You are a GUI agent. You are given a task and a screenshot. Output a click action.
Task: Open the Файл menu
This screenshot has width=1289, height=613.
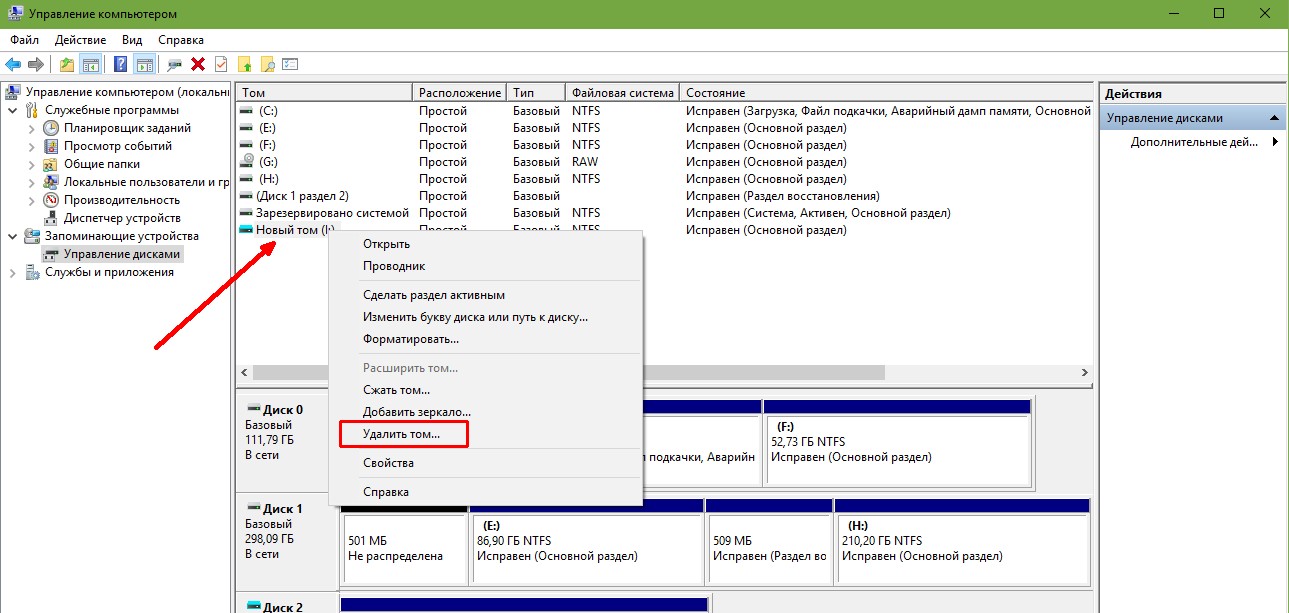(x=25, y=40)
